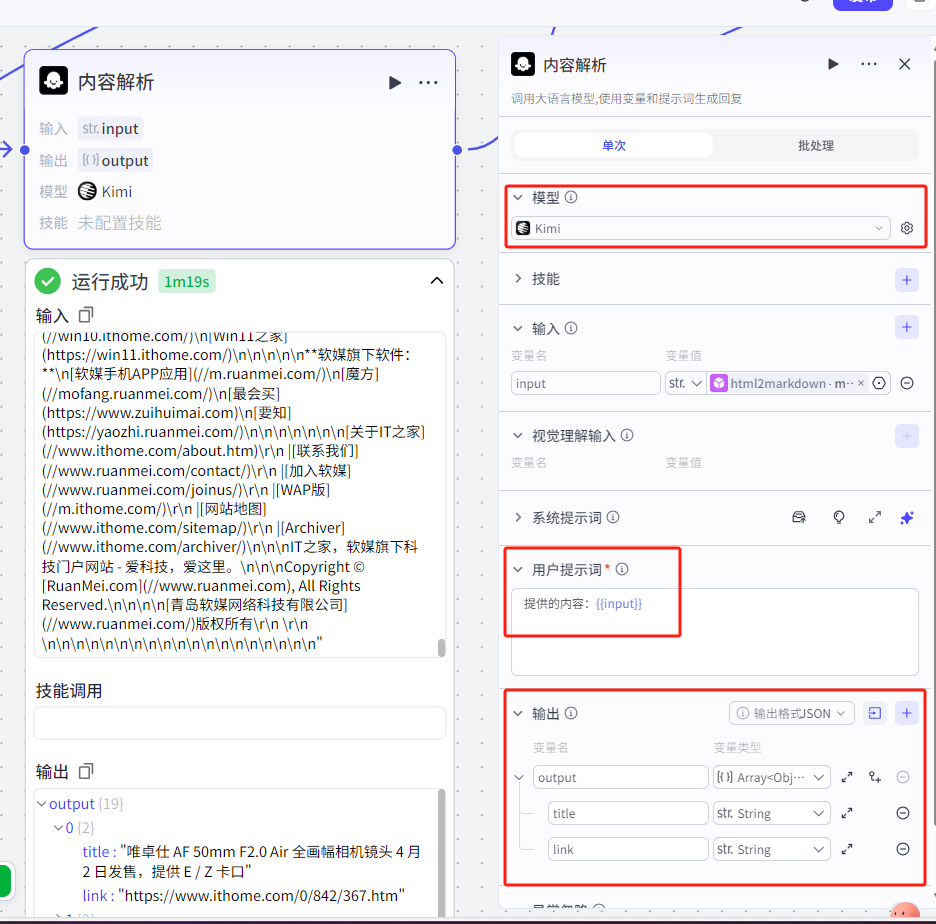Copy the run 输出 content

click(86, 771)
